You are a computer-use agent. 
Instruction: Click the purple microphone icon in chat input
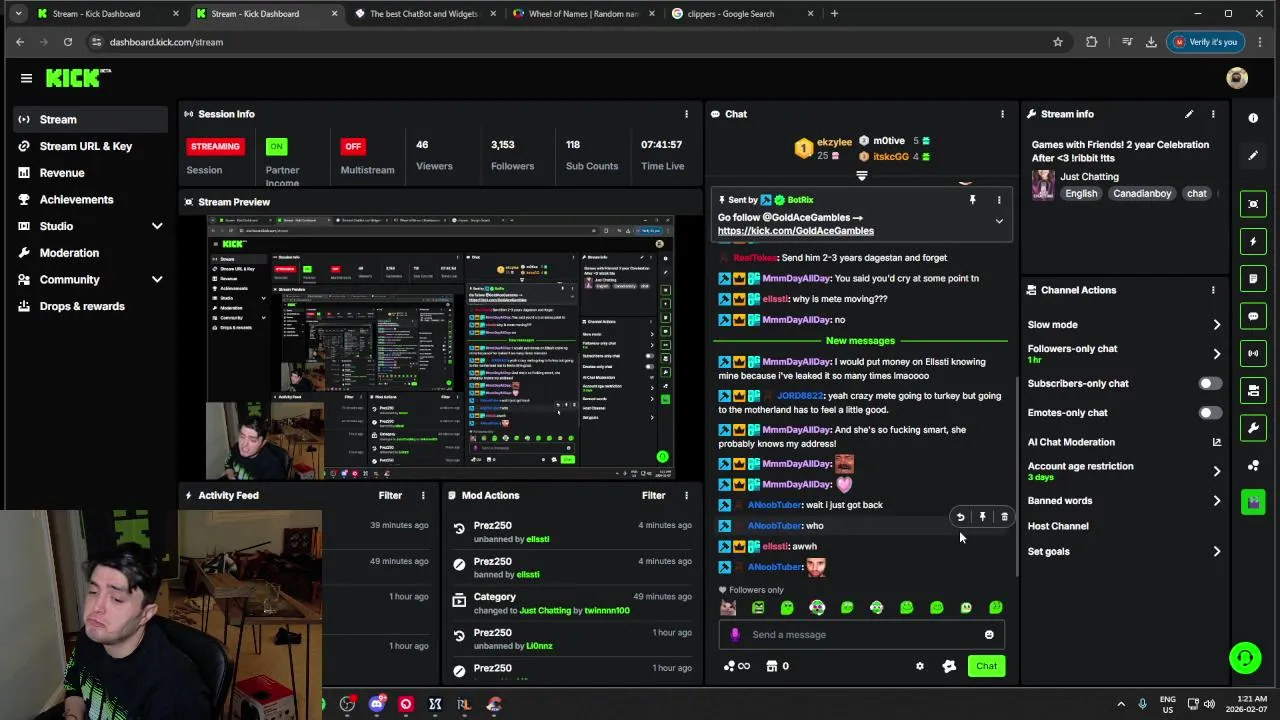tap(735, 634)
